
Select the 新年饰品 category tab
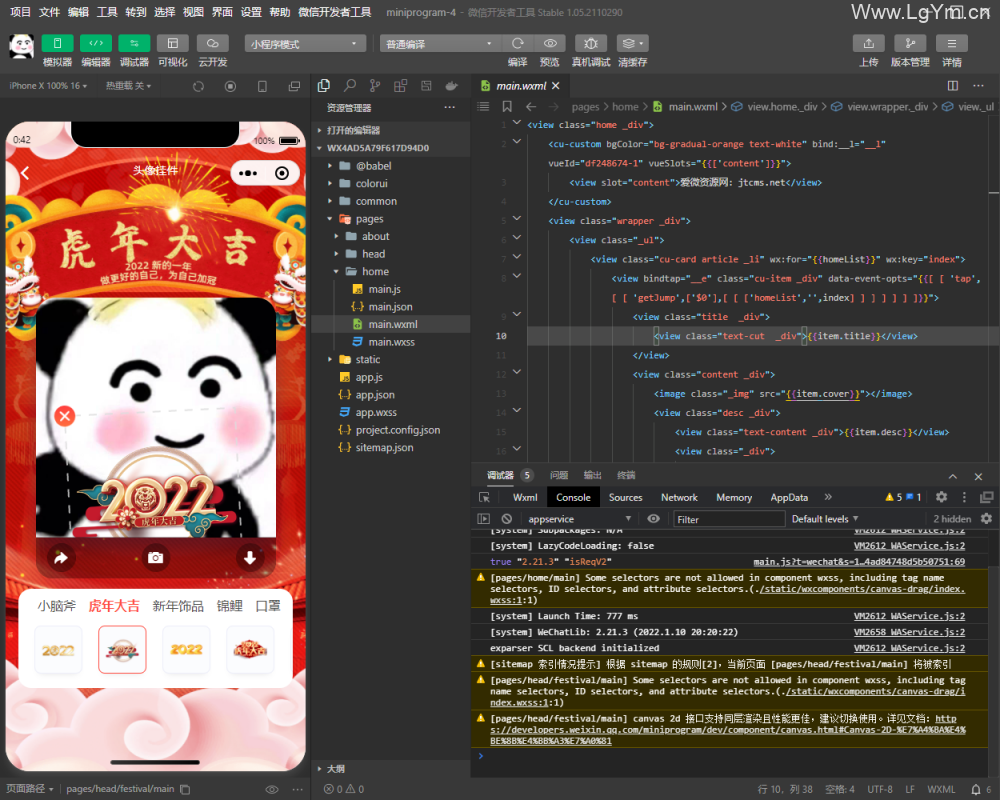pyautogui.click(x=178, y=606)
